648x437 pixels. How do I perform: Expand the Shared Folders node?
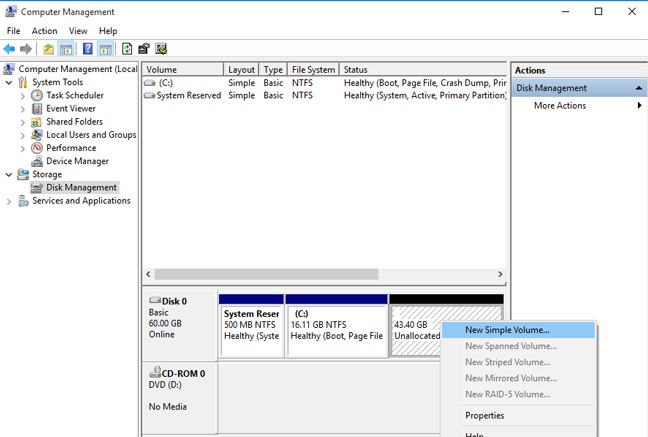click(x=23, y=122)
